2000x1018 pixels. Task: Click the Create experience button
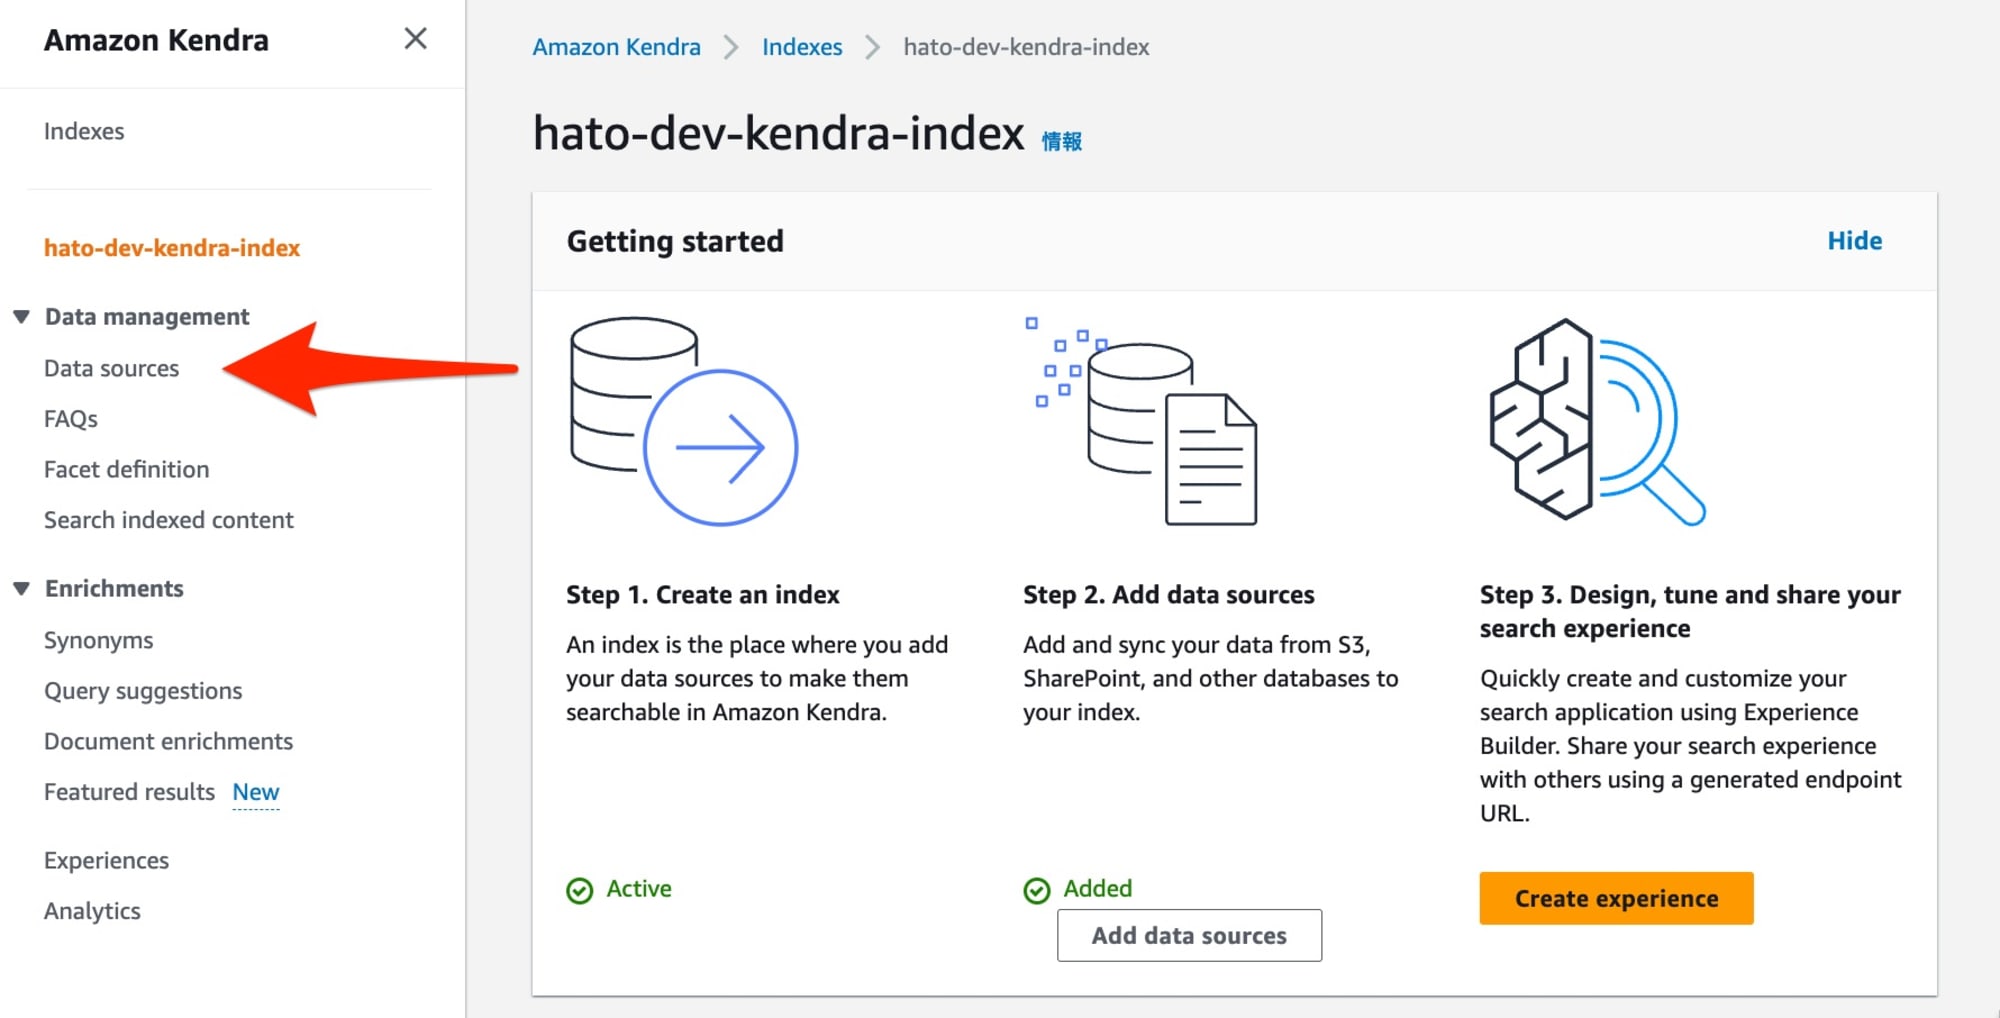[1616, 898]
